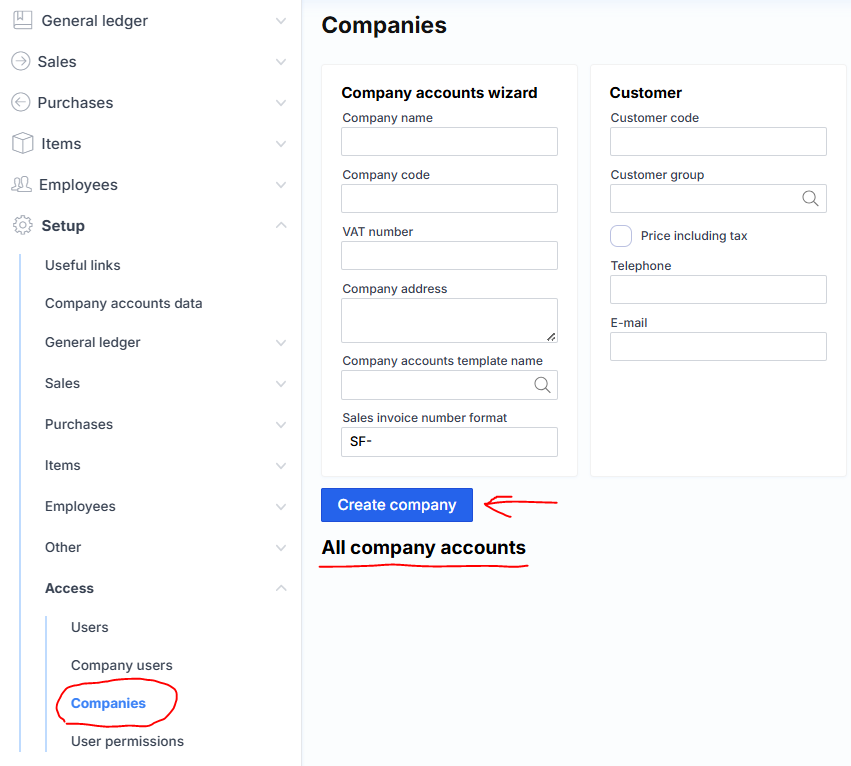Viewport: 851px width, 766px height.
Task: Click the Employees people icon
Action: (21, 184)
